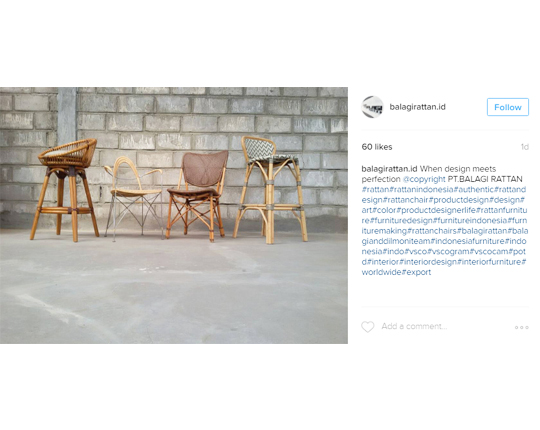Open the @copyright mention link
The image size is (540, 430).
tap(424, 179)
